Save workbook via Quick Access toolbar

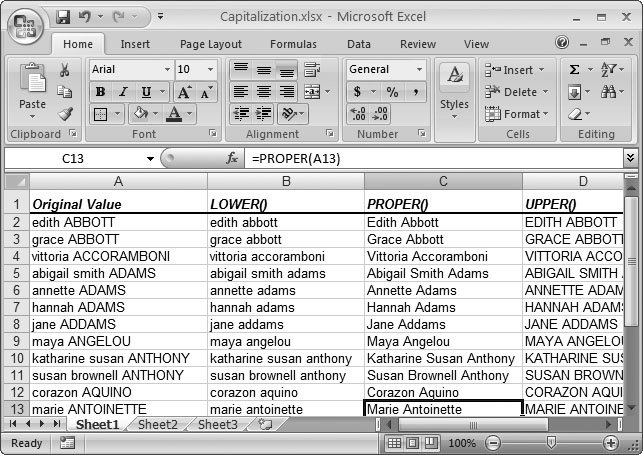click(63, 17)
